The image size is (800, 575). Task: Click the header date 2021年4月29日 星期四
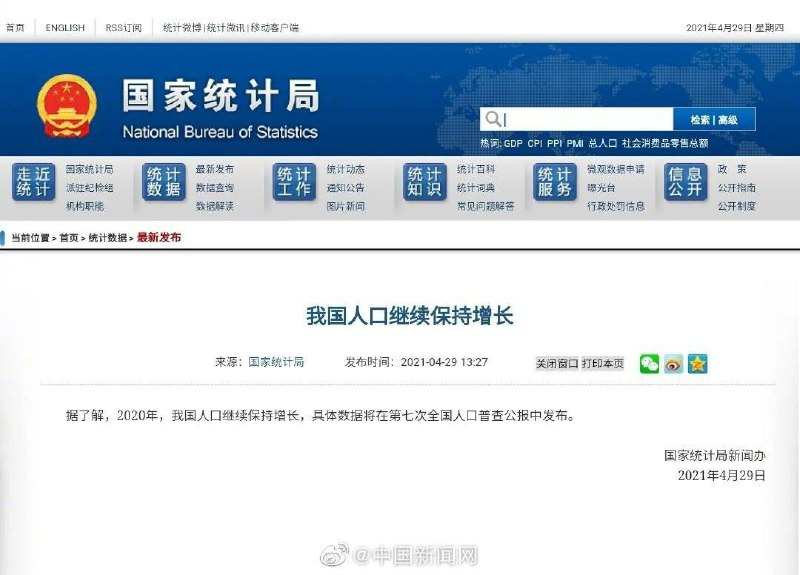click(735, 28)
